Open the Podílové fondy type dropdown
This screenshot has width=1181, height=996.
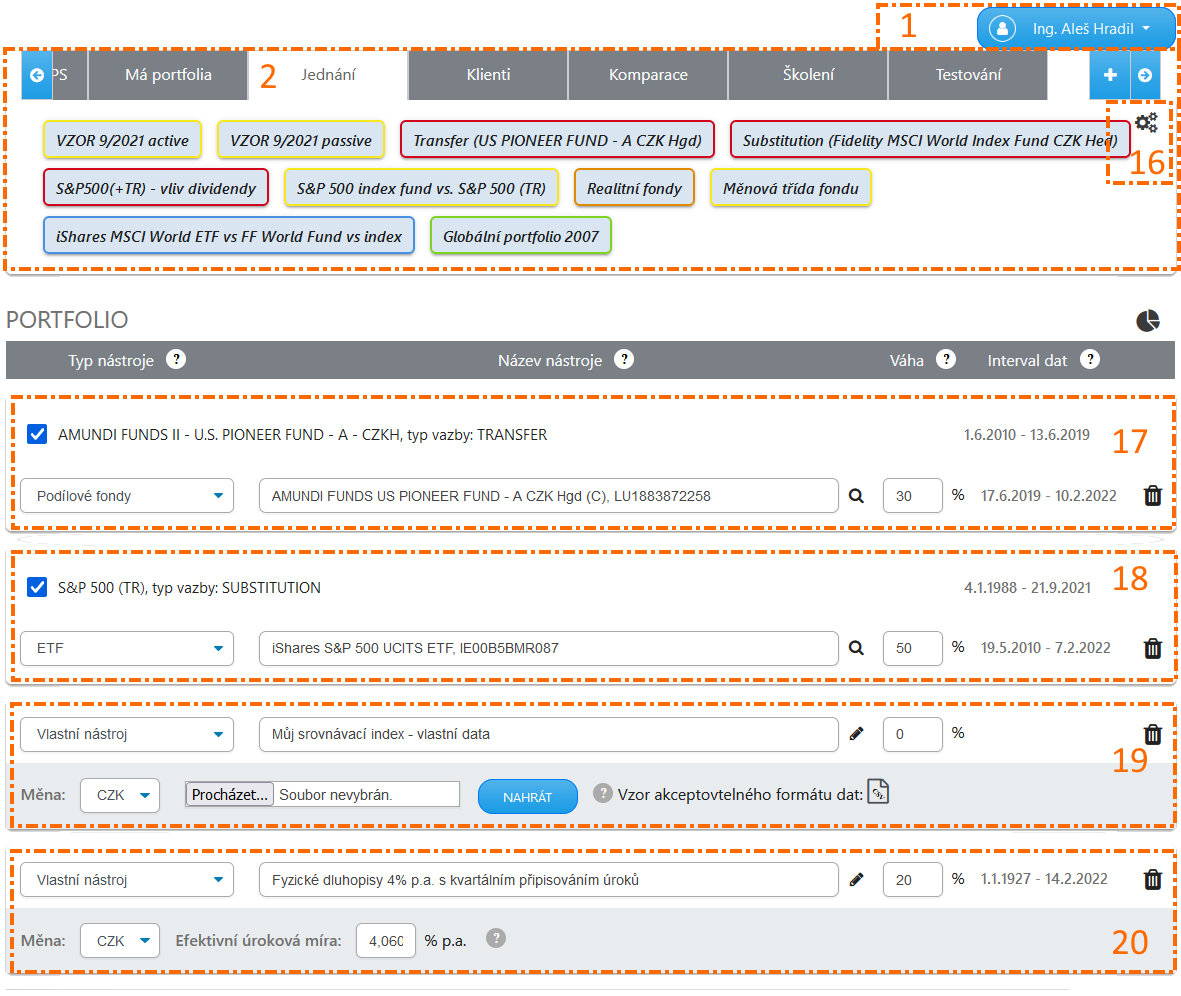pyautogui.click(x=127, y=496)
